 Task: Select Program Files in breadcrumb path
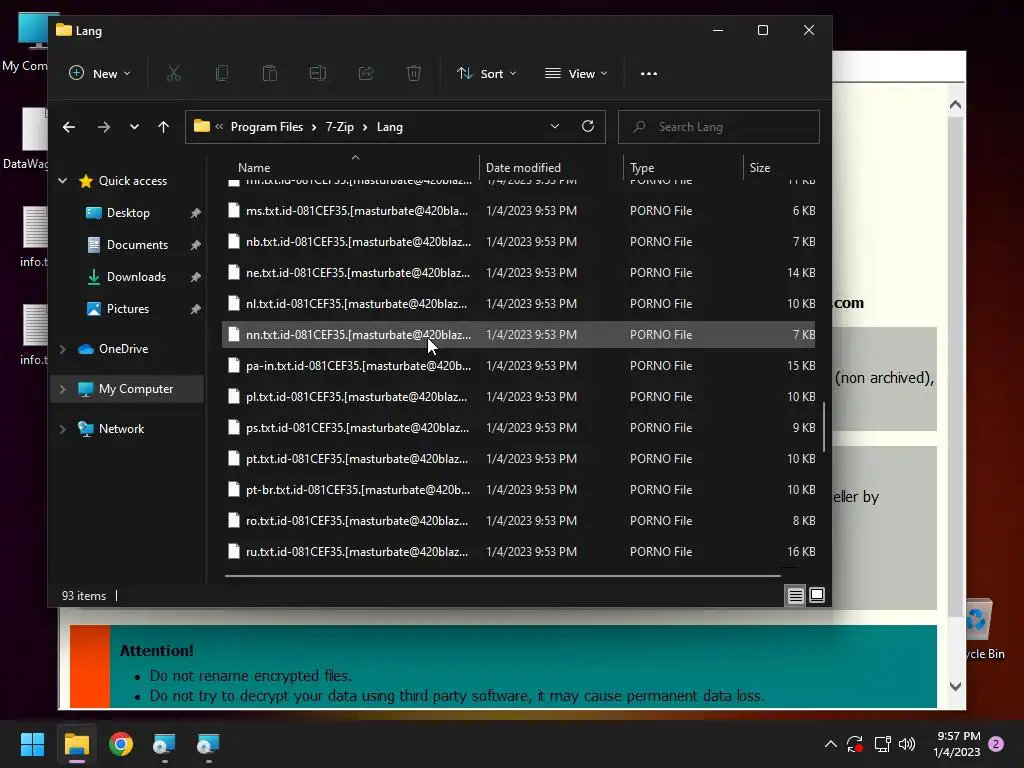point(266,127)
